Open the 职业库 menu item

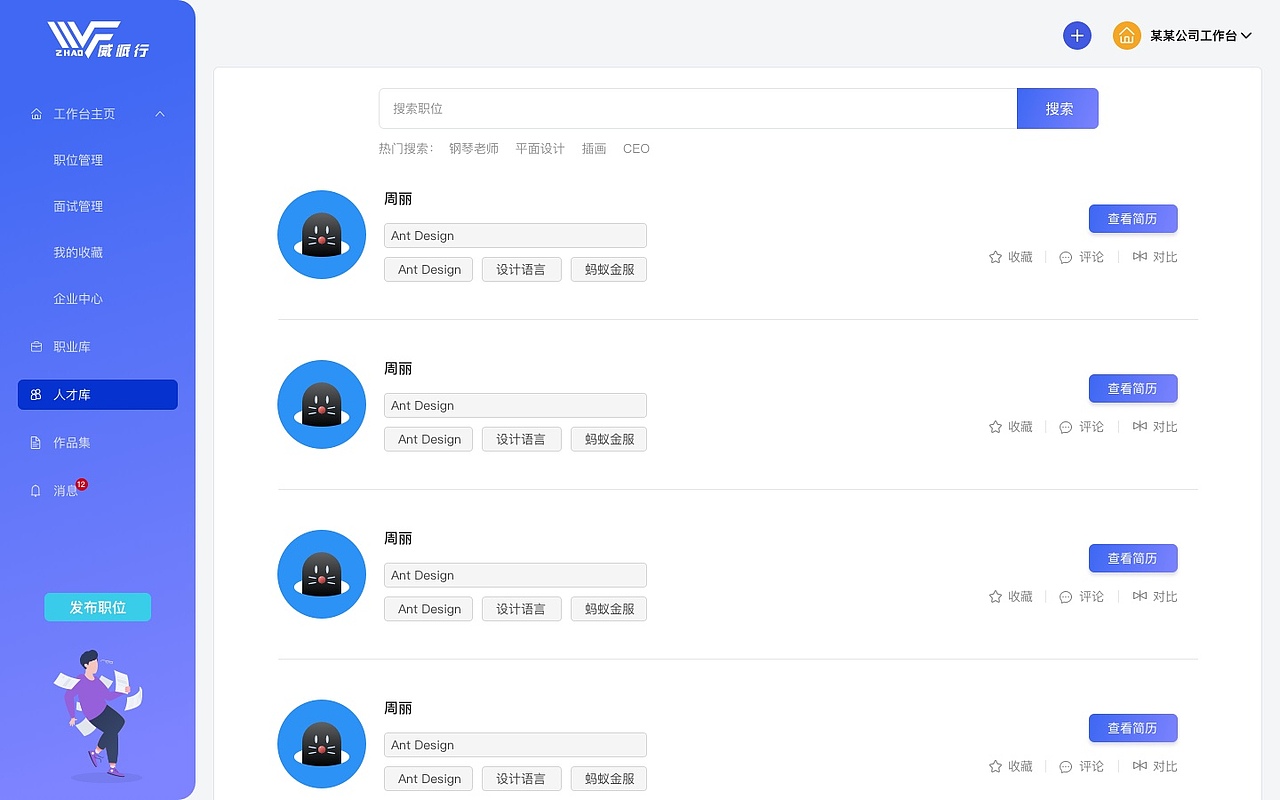(x=72, y=346)
